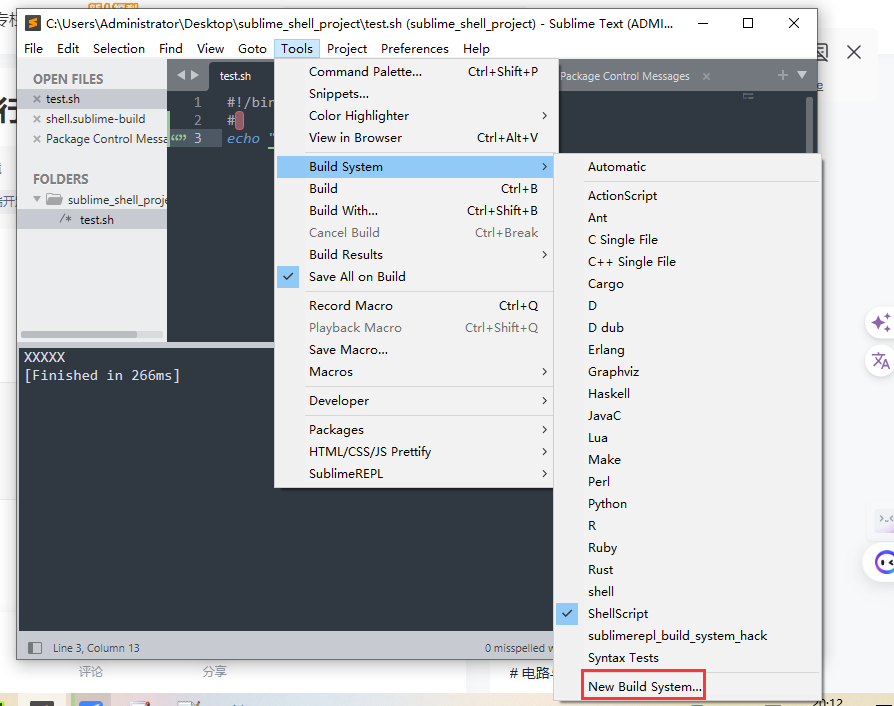
Task: Open test.sh in Folders tree
Action: coord(96,220)
